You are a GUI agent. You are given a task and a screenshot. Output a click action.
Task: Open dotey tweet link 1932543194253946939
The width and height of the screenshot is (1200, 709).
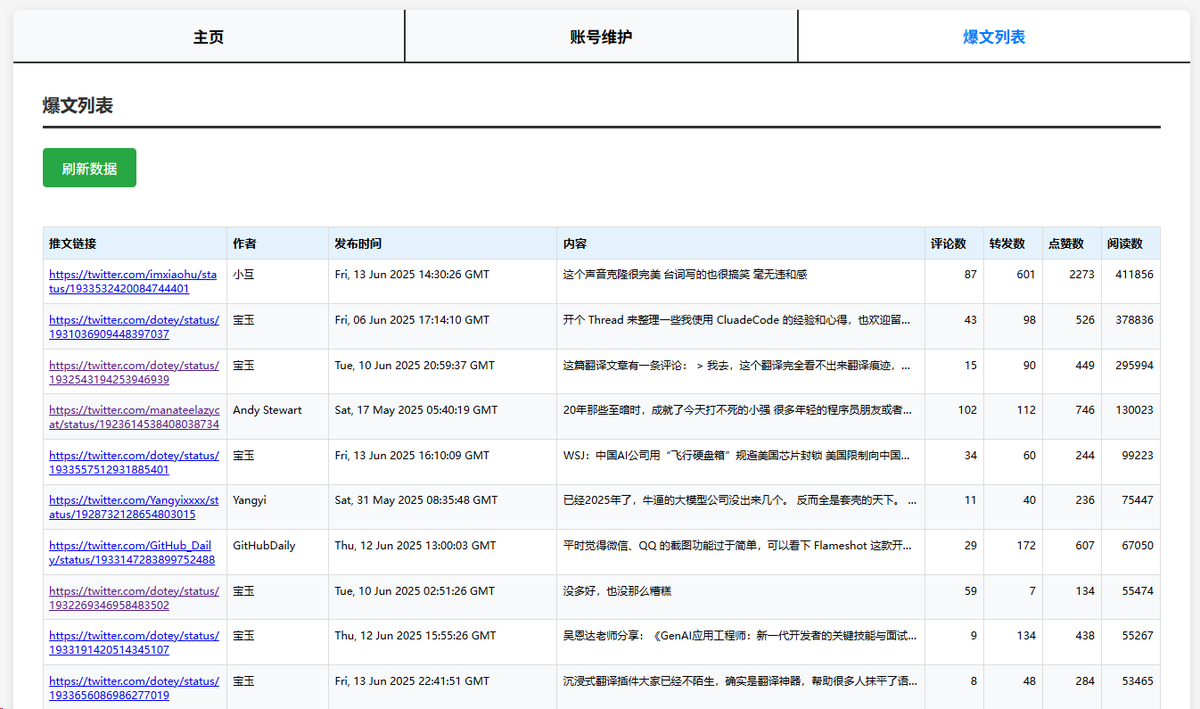click(133, 372)
